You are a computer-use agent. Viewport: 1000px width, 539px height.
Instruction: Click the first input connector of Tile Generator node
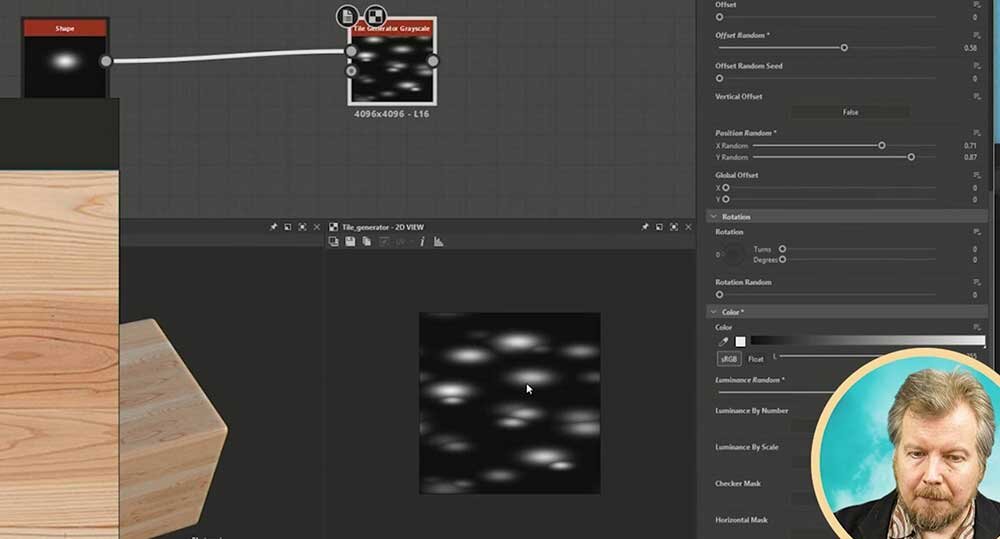(351, 51)
